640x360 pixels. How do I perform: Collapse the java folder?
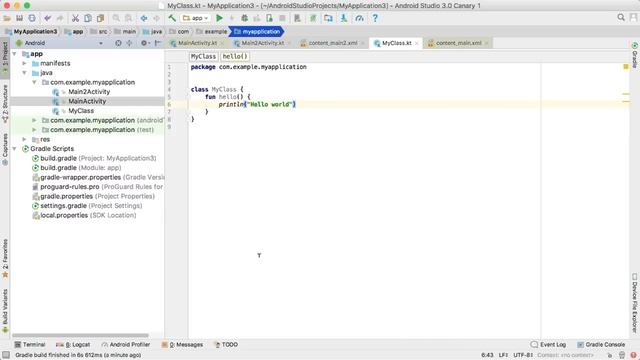(24, 73)
